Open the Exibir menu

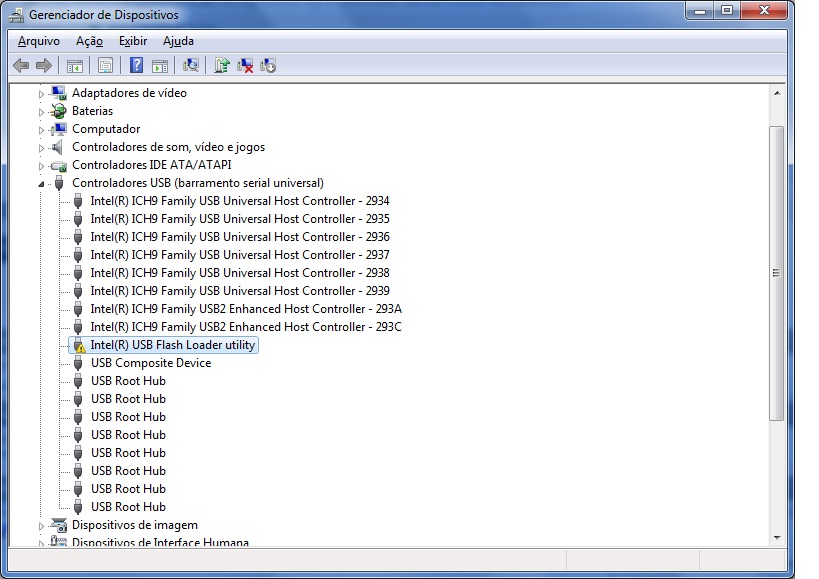133,41
